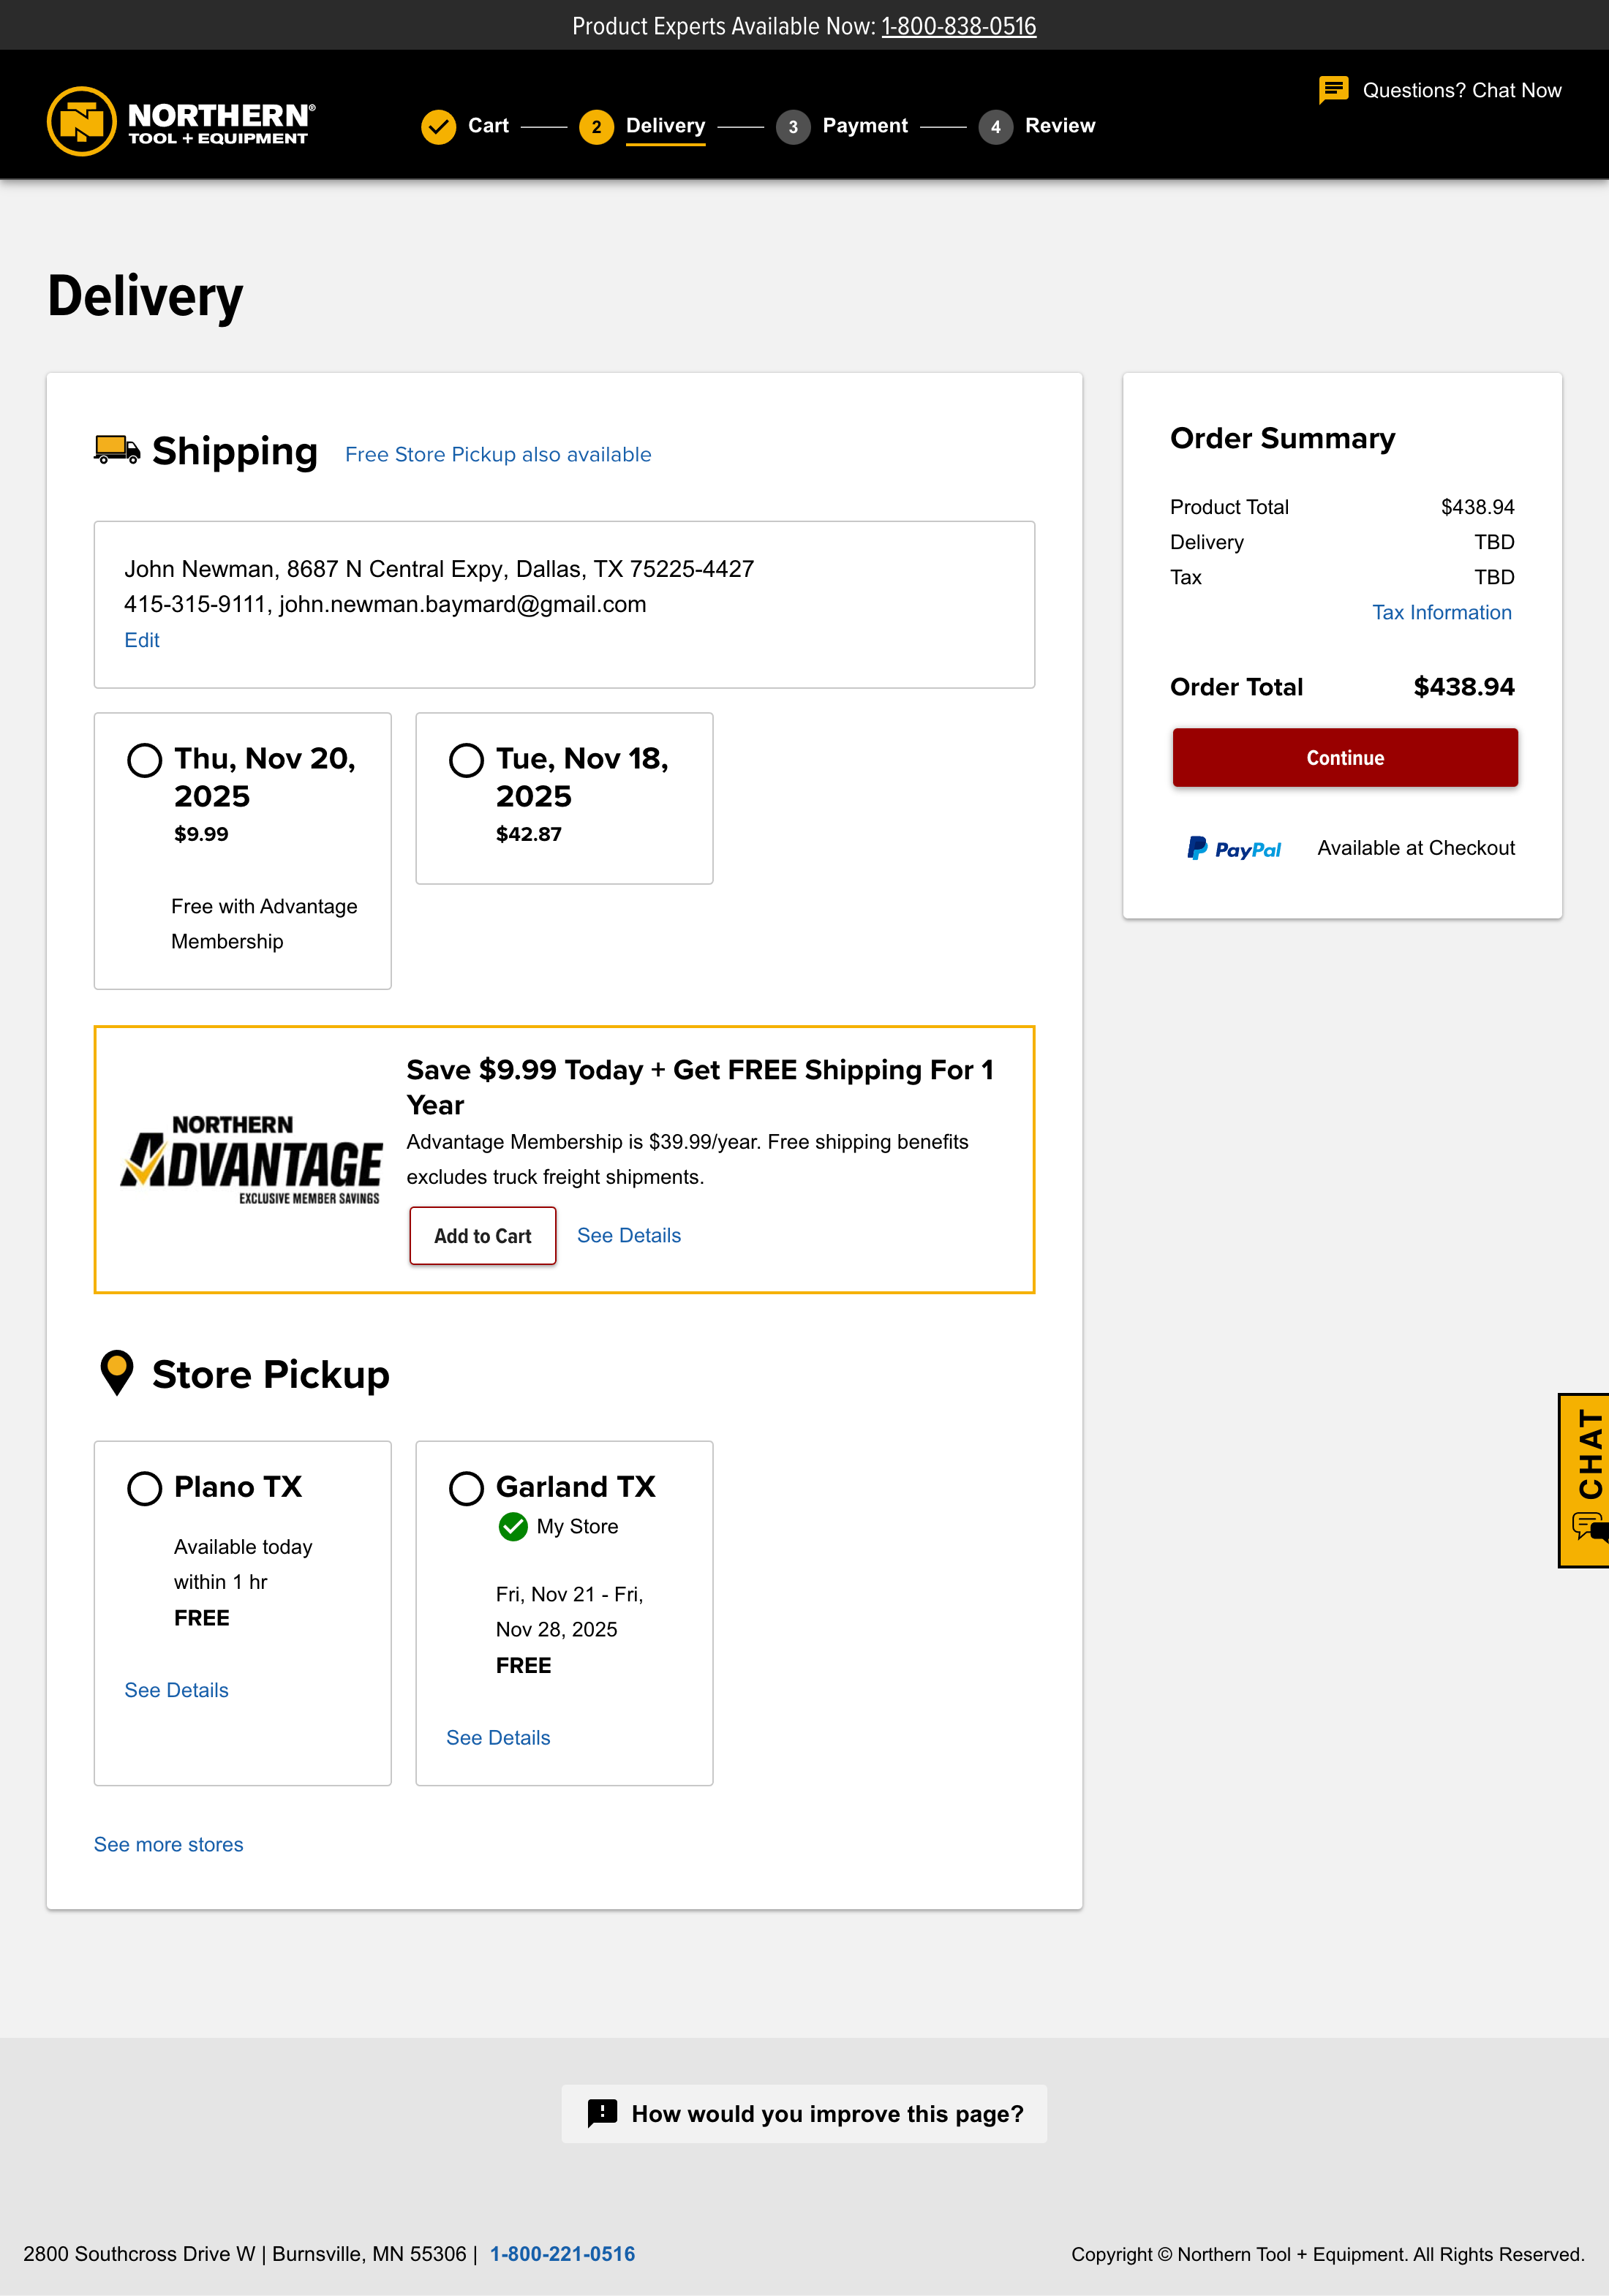Image resolution: width=1609 pixels, height=2296 pixels.
Task: Click the Northern Tool logo
Action: tap(181, 122)
